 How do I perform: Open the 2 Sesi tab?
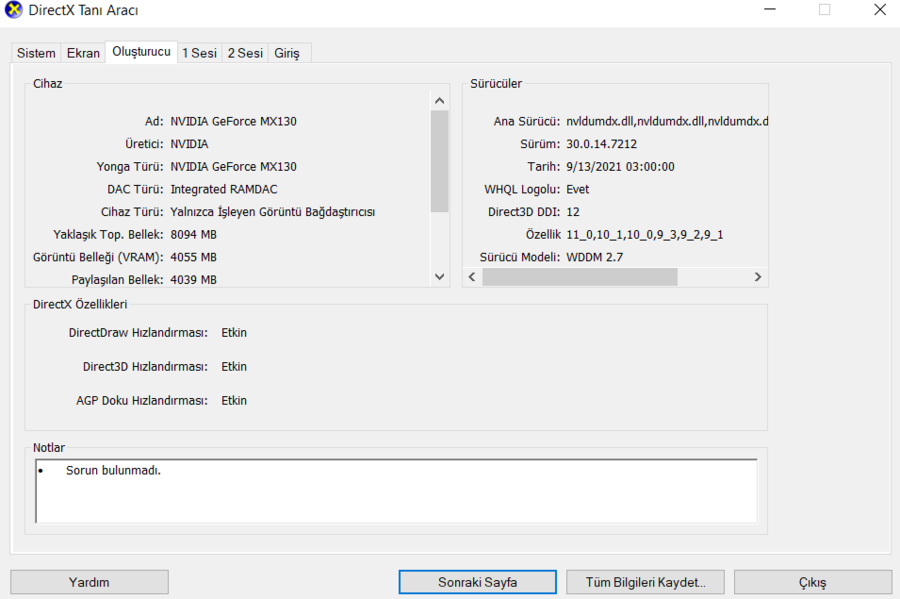tap(245, 53)
